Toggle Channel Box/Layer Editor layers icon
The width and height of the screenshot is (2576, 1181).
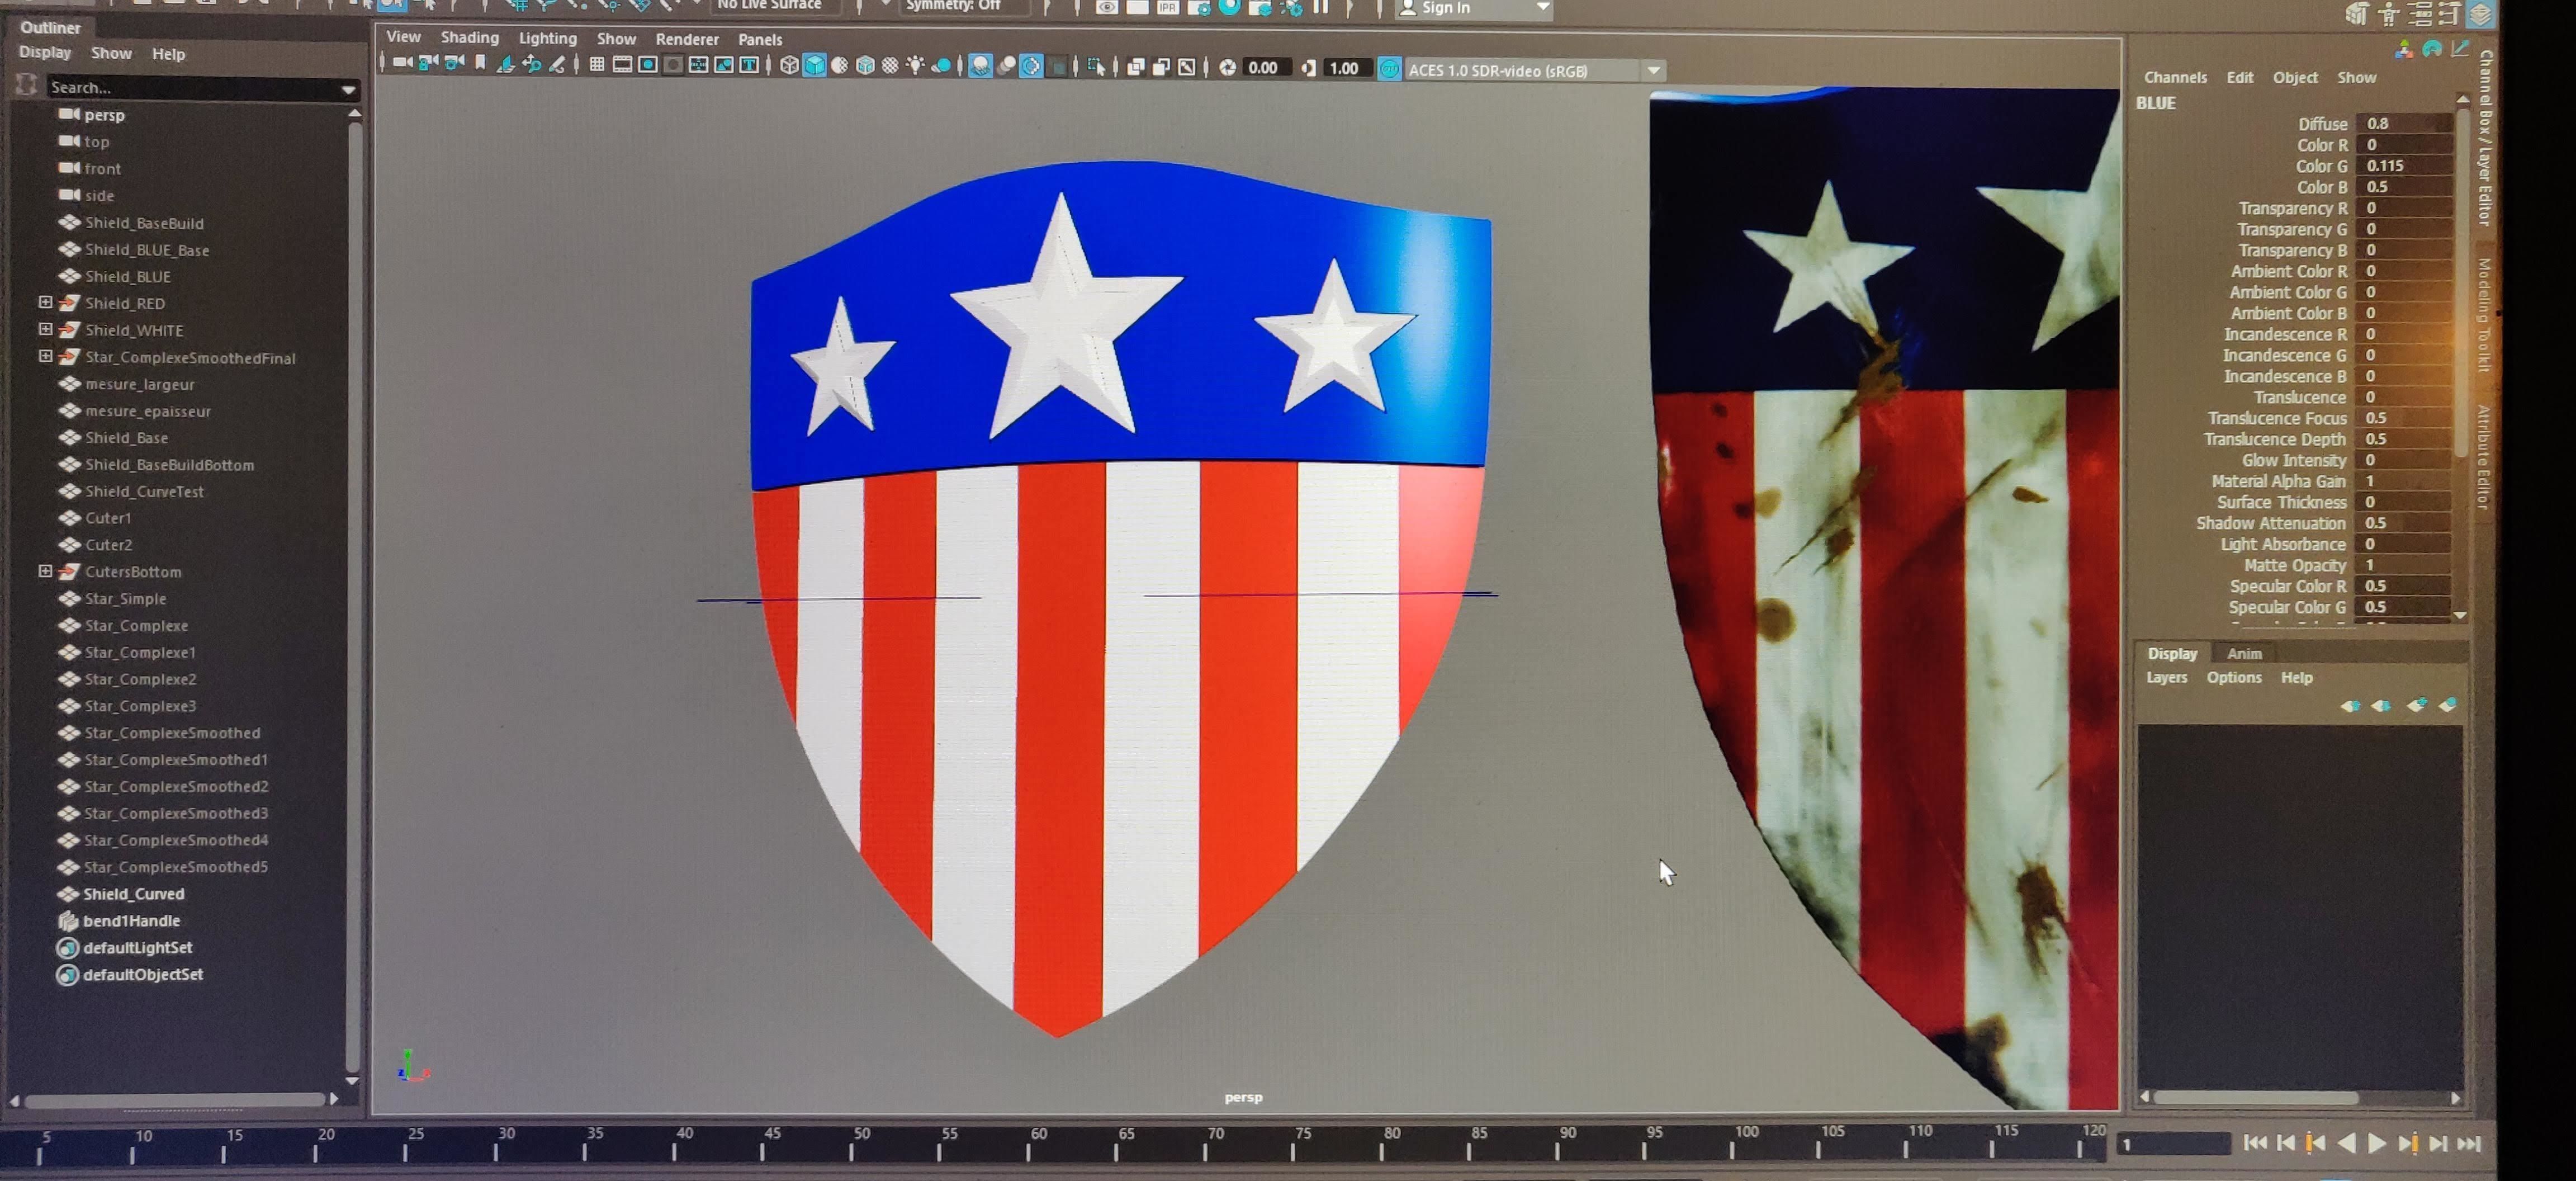tap(2481, 14)
